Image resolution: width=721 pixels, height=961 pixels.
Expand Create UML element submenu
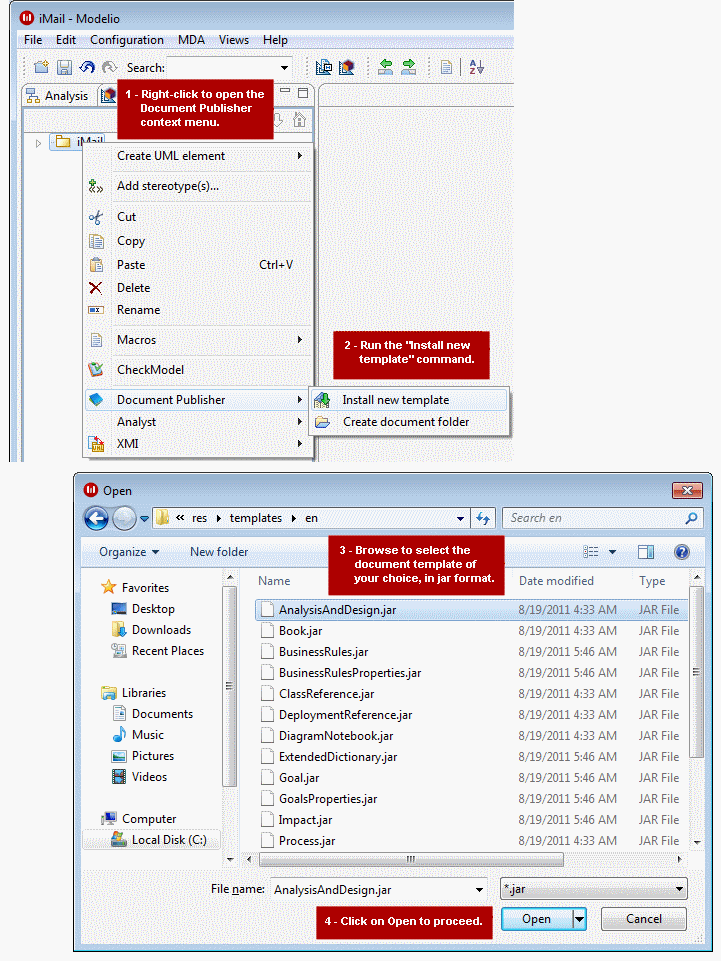coord(197,156)
